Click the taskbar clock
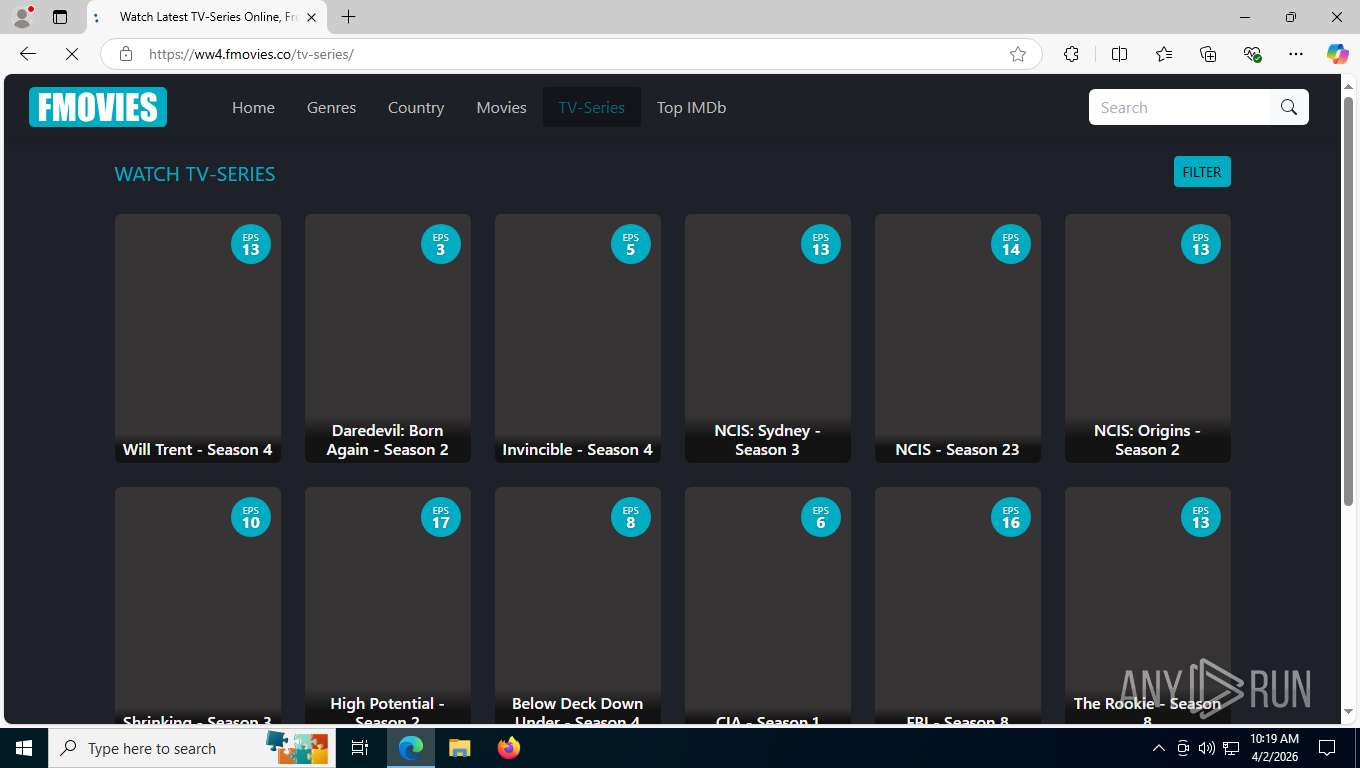The height and width of the screenshot is (768, 1360). tap(1274, 748)
